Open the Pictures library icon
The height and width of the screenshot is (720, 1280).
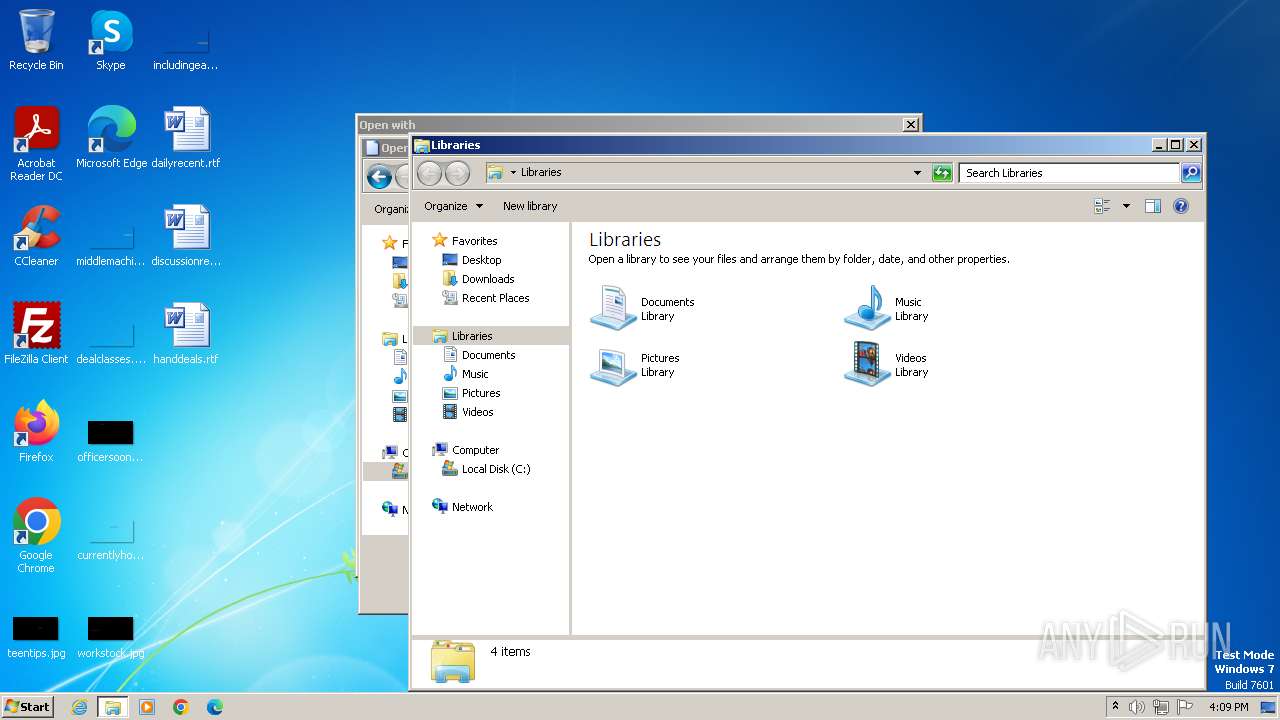pos(613,364)
